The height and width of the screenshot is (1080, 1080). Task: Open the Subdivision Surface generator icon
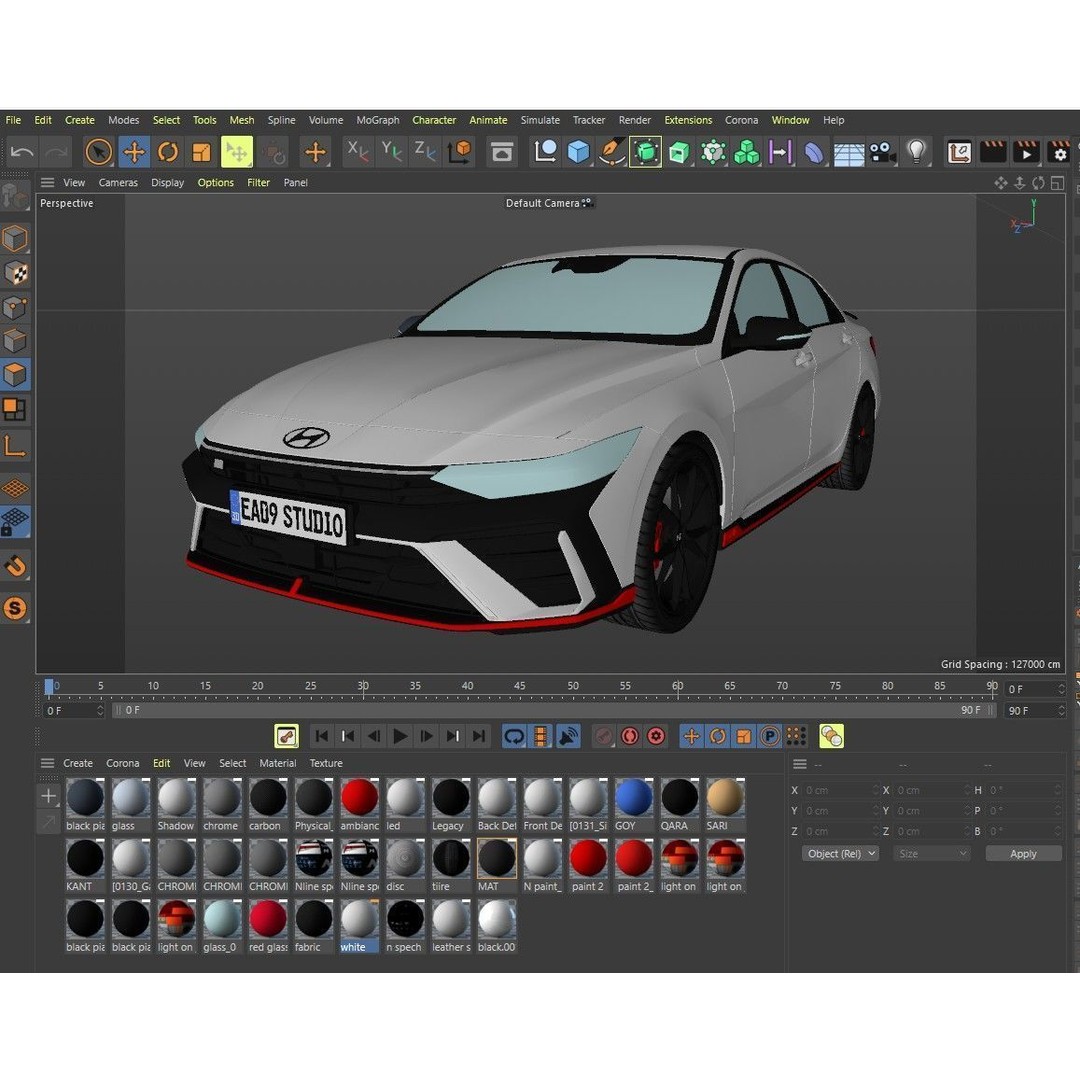click(645, 152)
